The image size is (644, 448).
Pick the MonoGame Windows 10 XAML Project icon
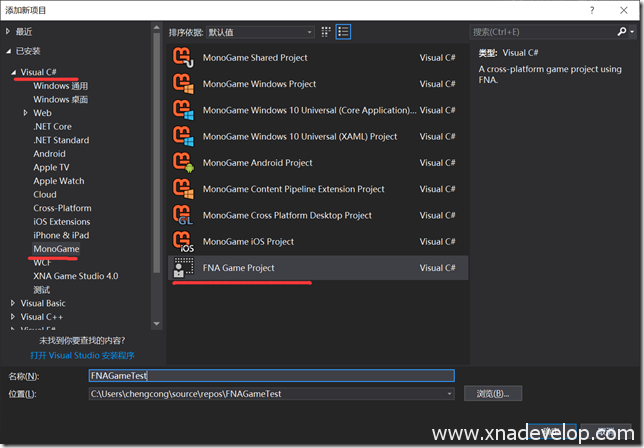coord(183,136)
